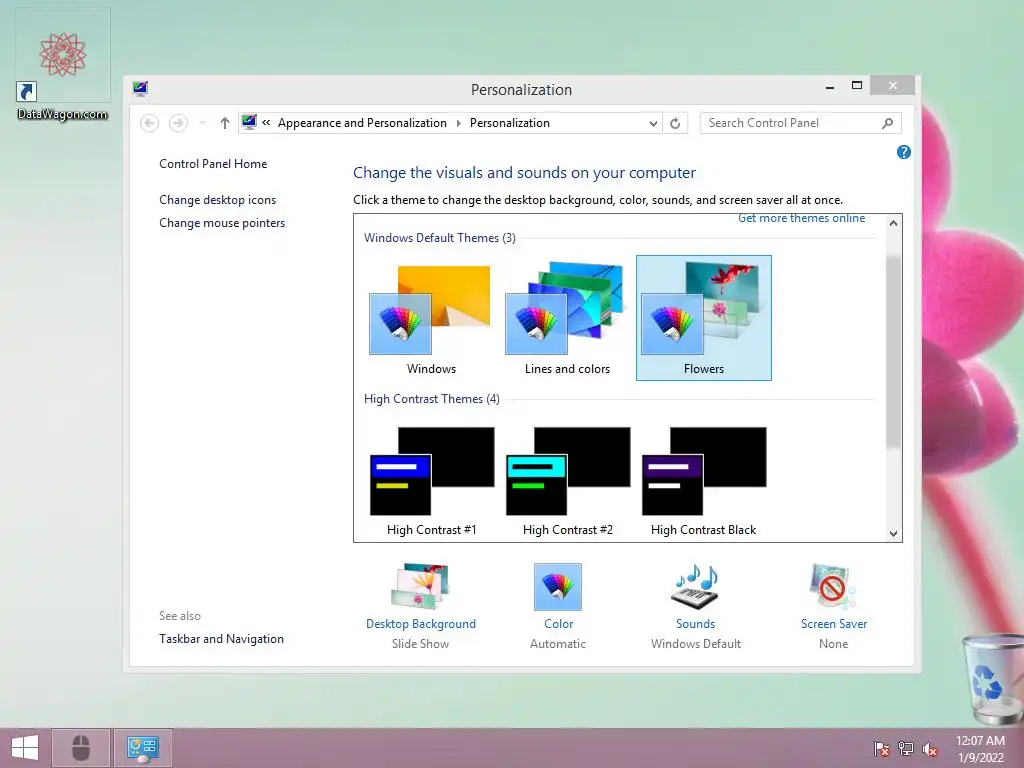Minimize the Personalization window
This screenshot has width=1024, height=768.
click(830, 87)
